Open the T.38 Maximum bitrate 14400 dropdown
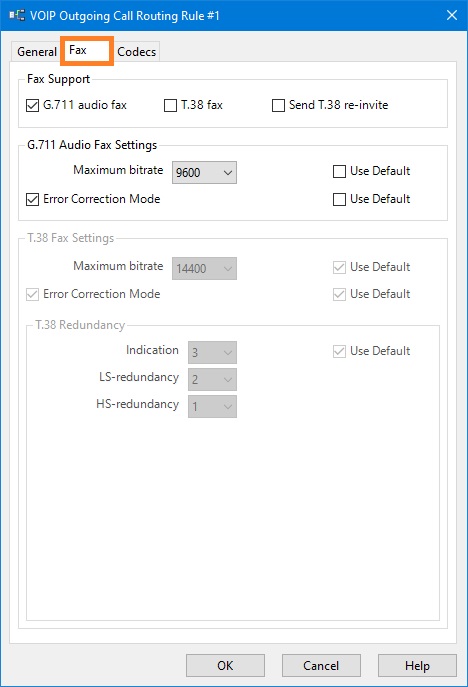This screenshot has width=468, height=687. pos(204,268)
